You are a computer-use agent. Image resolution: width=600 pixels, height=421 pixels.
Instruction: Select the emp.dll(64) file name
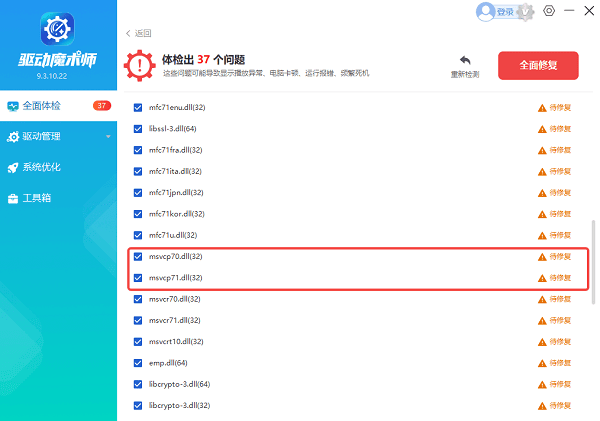(x=168, y=363)
